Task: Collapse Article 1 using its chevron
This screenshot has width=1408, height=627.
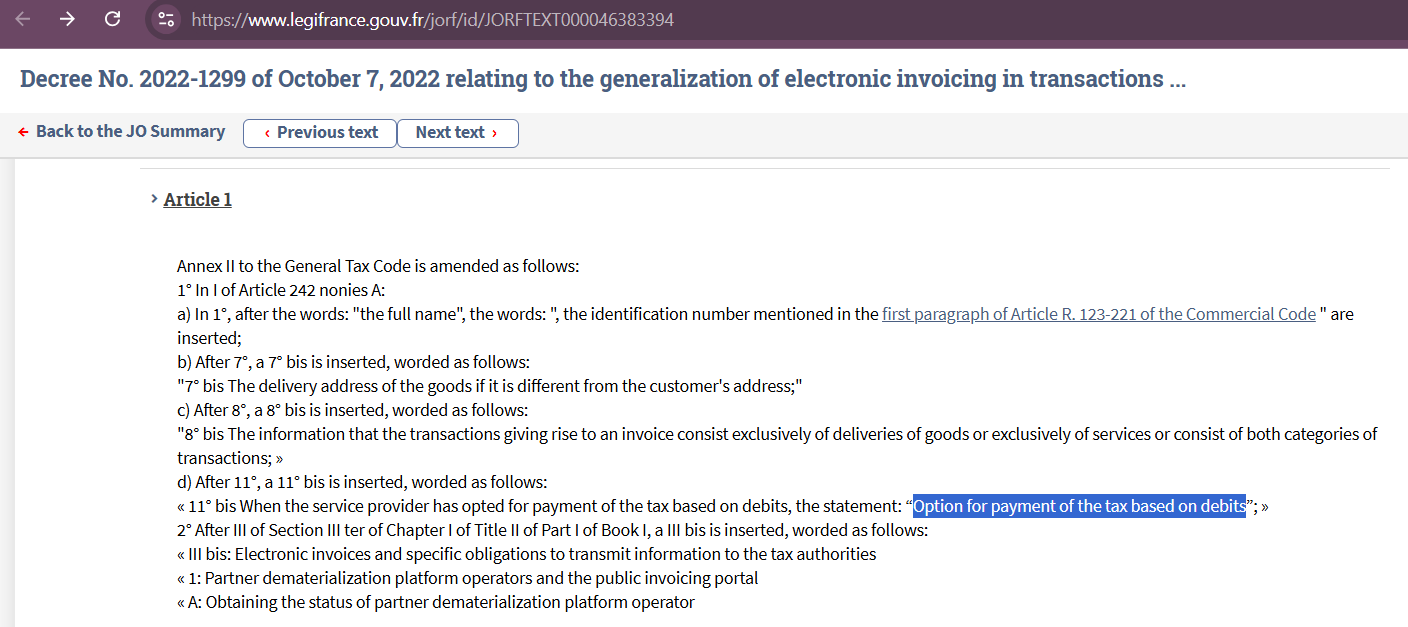Action: point(154,199)
